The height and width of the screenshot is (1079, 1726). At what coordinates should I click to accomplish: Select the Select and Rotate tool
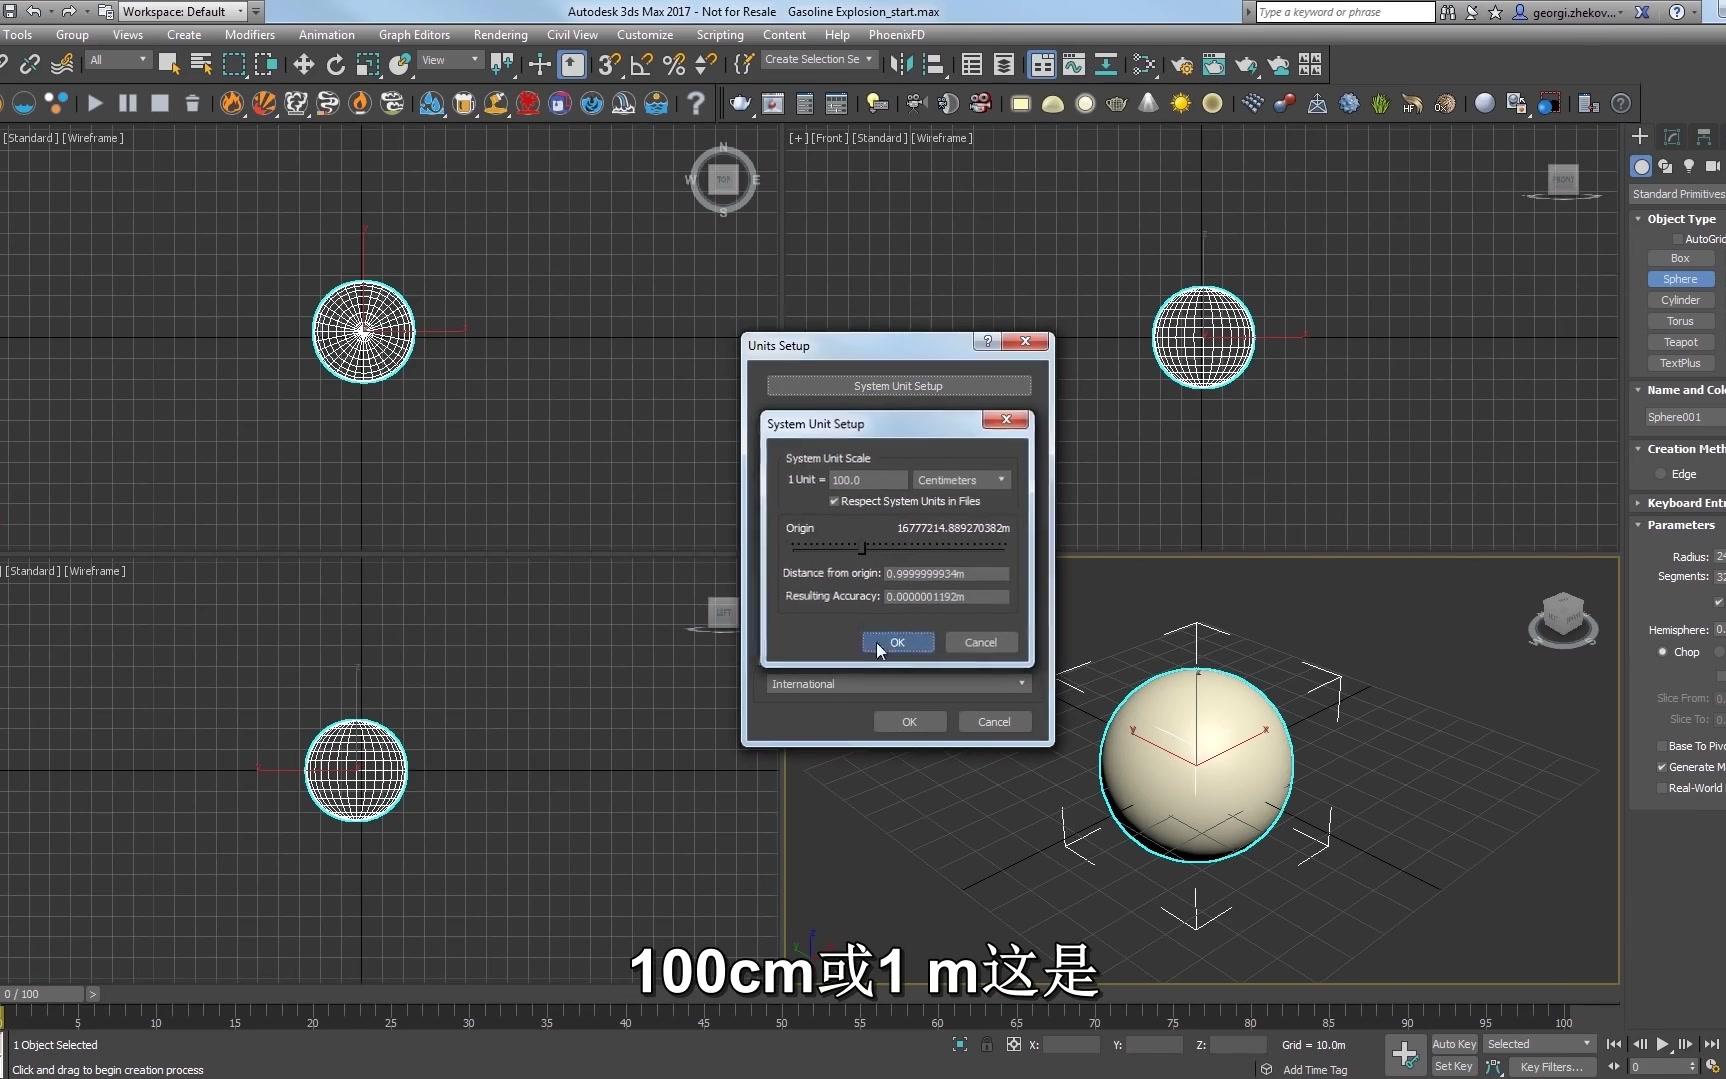click(335, 64)
